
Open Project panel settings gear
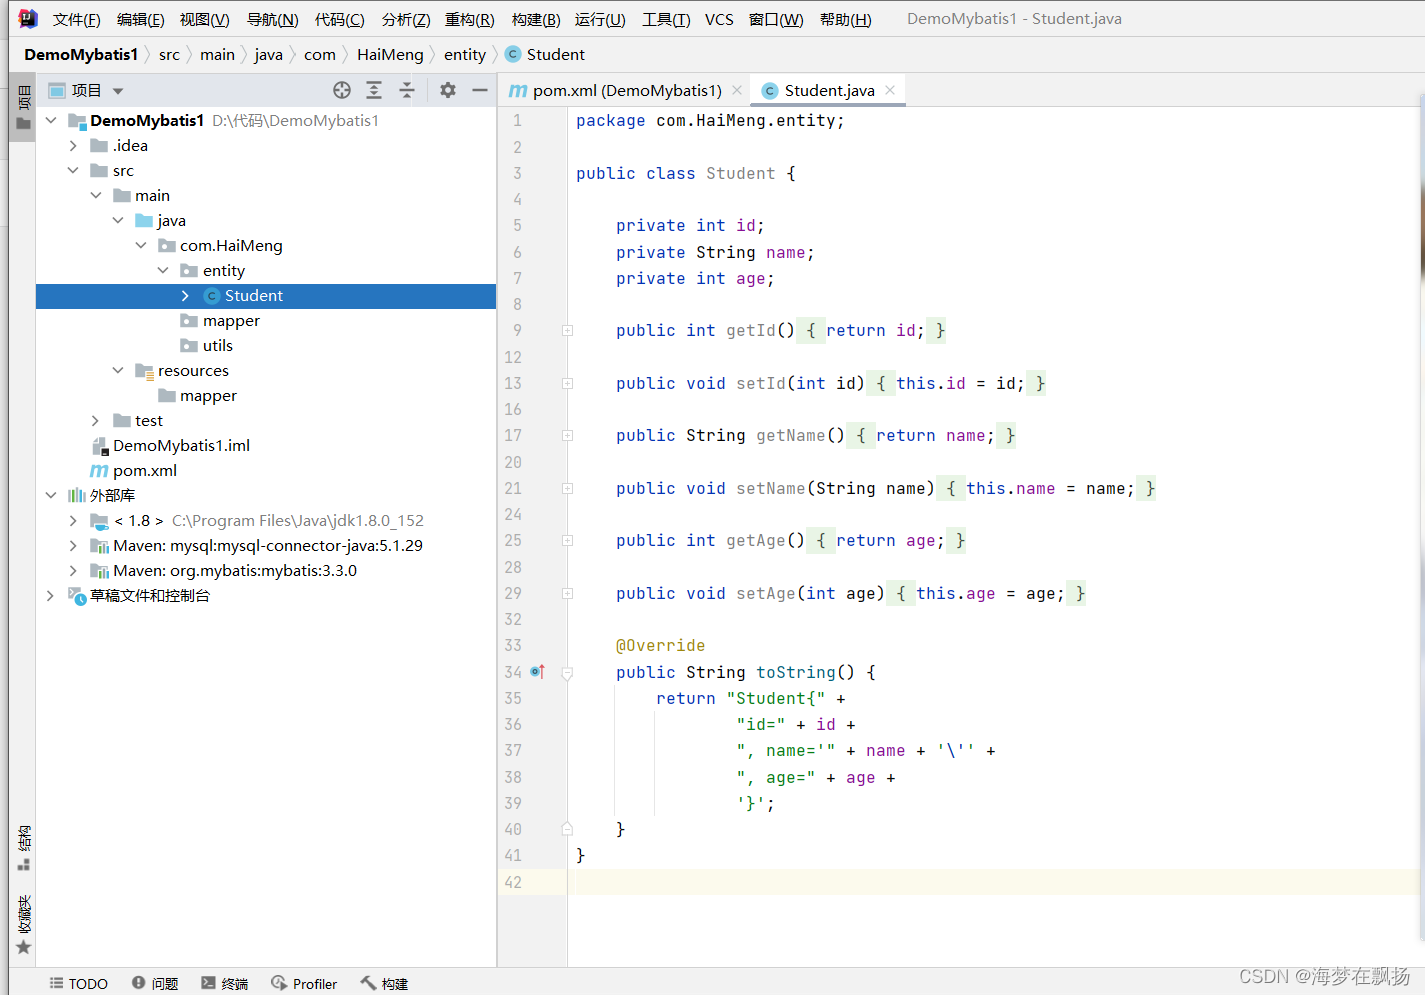pyautogui.click(x=448, y=90)
